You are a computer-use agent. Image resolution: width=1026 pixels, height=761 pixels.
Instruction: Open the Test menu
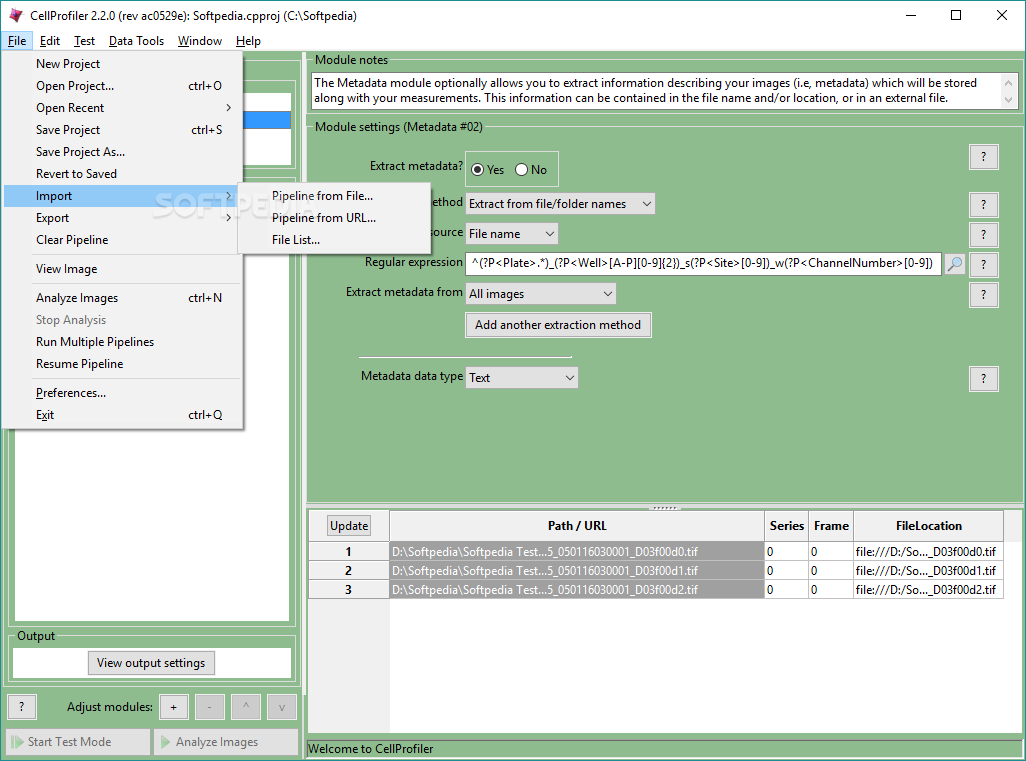[x=84, y=41]
